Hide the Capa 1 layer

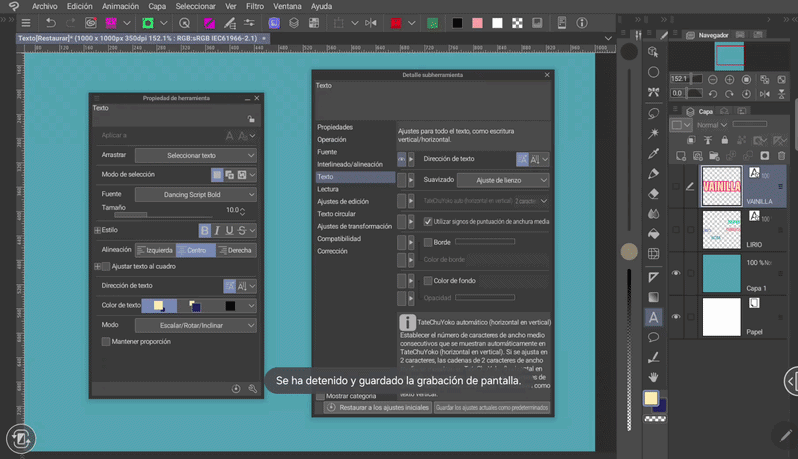pos(676,273)
